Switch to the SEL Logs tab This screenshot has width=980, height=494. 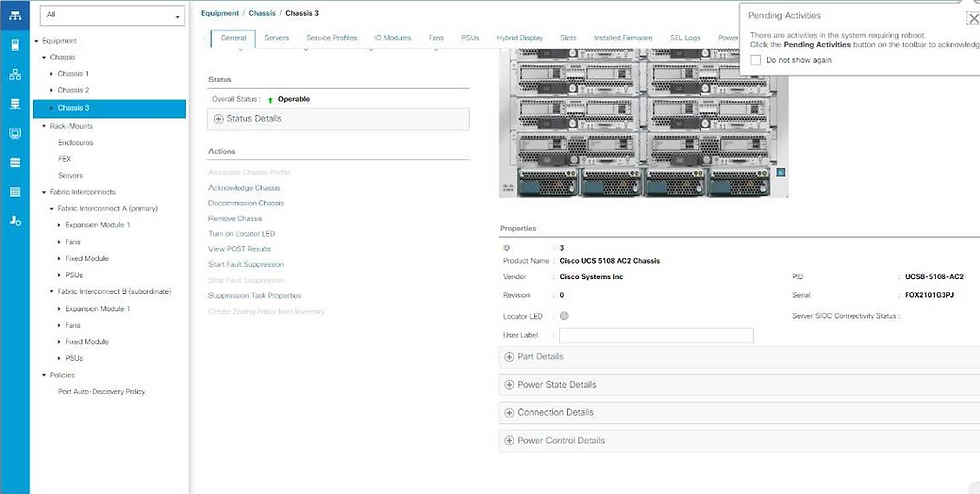click(x=685, y=38)
